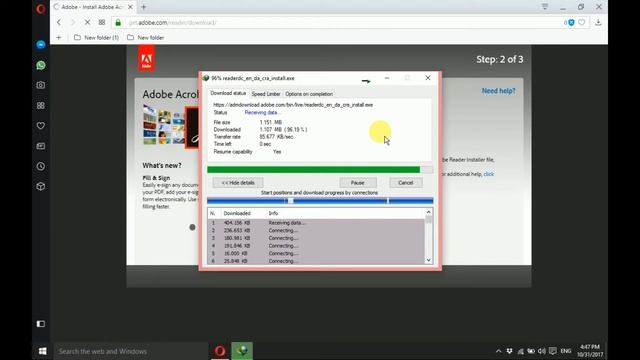Click the 'Info' column header

click(273, 213)
